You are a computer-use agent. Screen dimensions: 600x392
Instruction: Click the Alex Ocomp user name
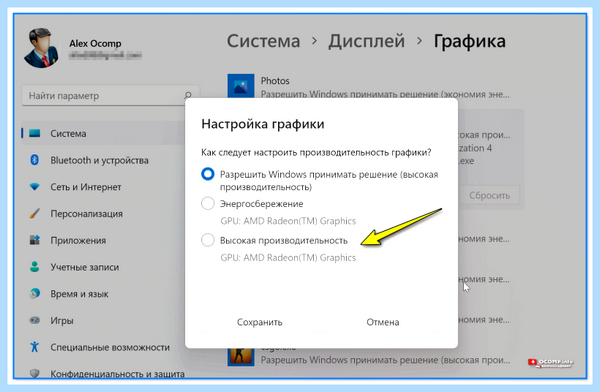click(95, 44)
